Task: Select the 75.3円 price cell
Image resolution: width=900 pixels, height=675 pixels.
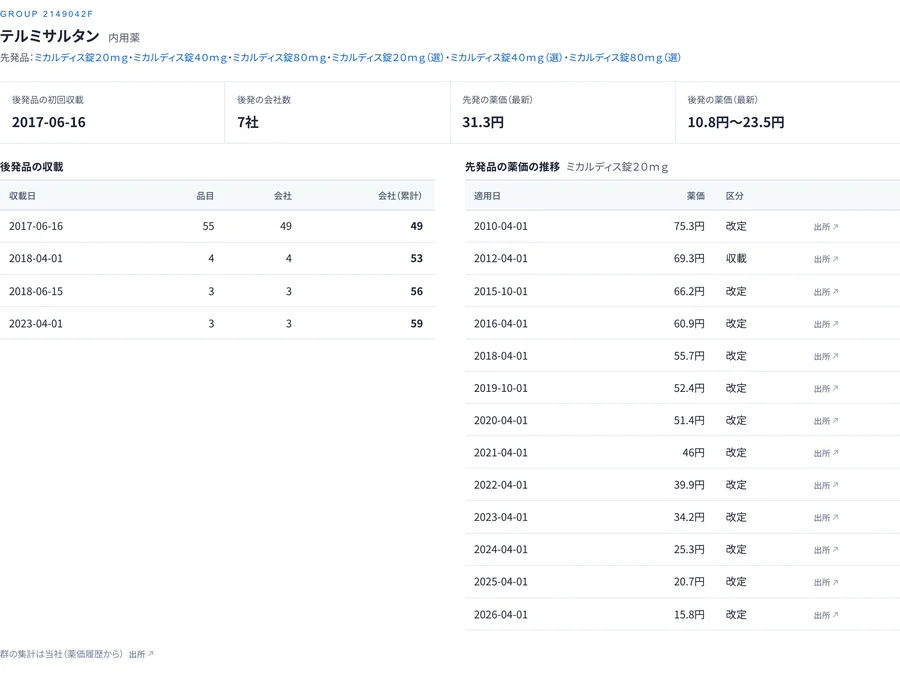Action: tap(689, 226)
